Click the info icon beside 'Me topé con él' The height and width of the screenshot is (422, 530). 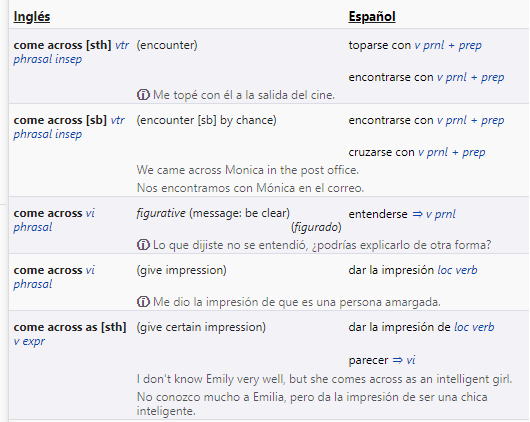click(143, 95)
